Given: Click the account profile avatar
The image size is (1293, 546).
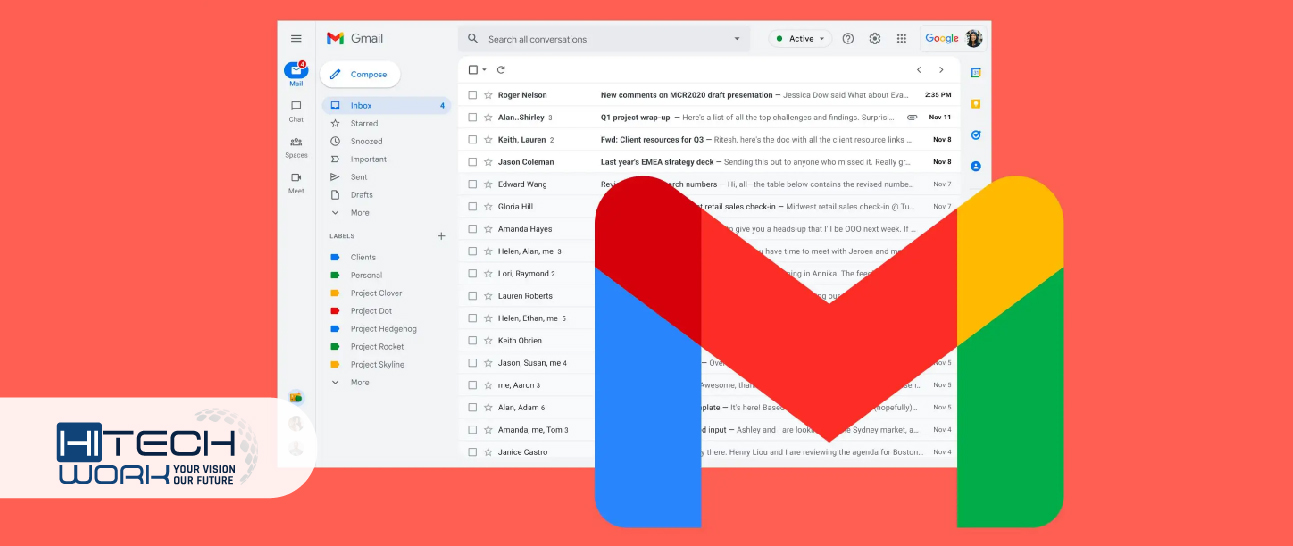Looking at the screenshot, I should (x=973, y=39).
